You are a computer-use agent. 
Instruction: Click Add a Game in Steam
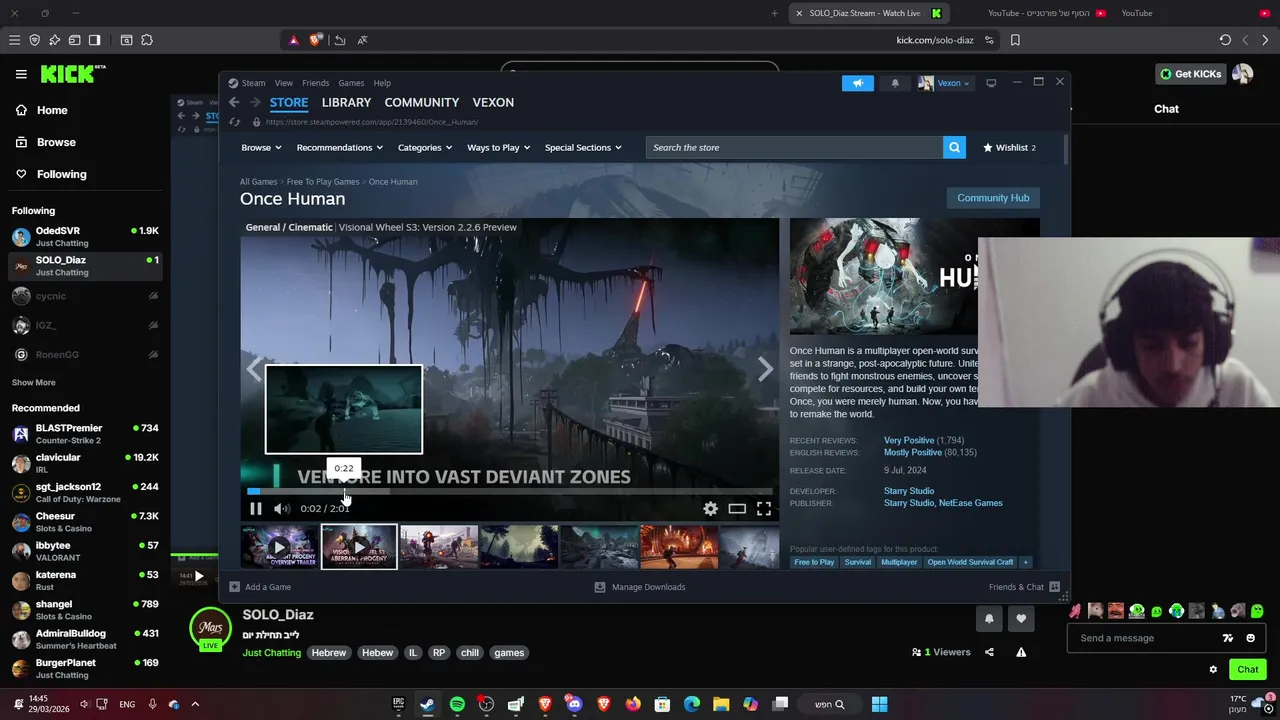260,587
